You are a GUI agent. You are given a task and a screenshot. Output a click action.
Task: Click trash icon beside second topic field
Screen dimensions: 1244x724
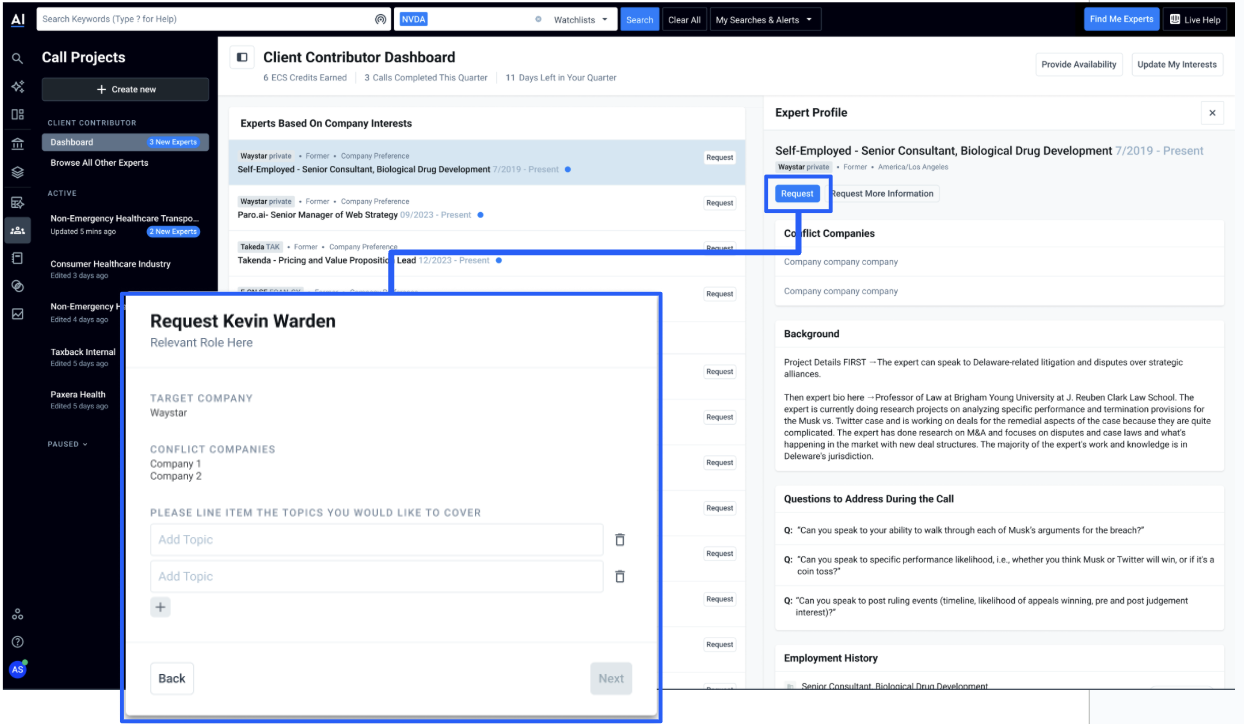[x=619, y=576]
